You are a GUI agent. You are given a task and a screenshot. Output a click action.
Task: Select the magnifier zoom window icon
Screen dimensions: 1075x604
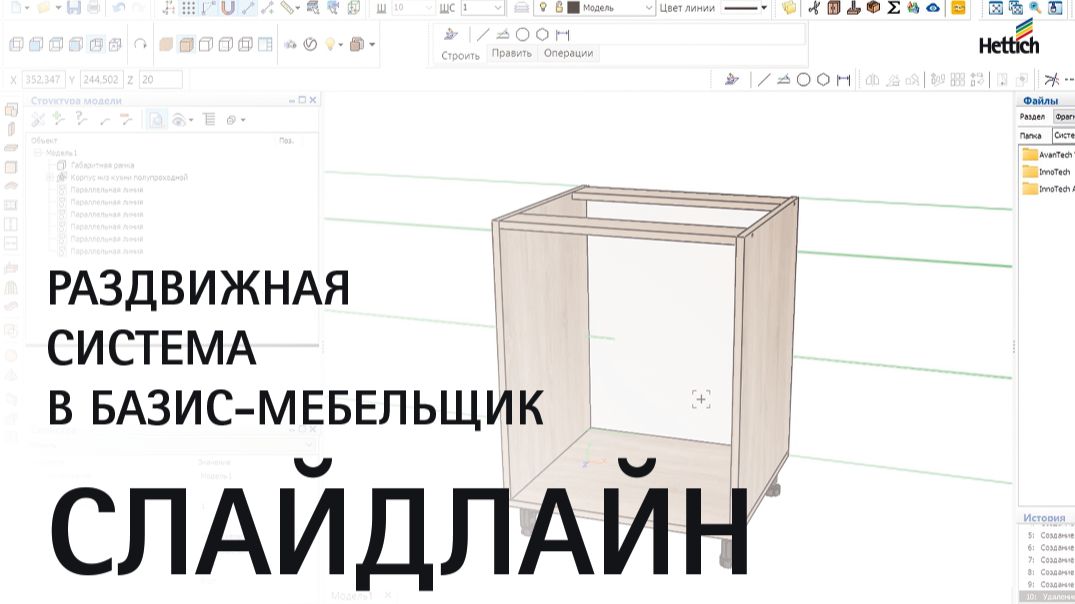(x=1035, y=8)
